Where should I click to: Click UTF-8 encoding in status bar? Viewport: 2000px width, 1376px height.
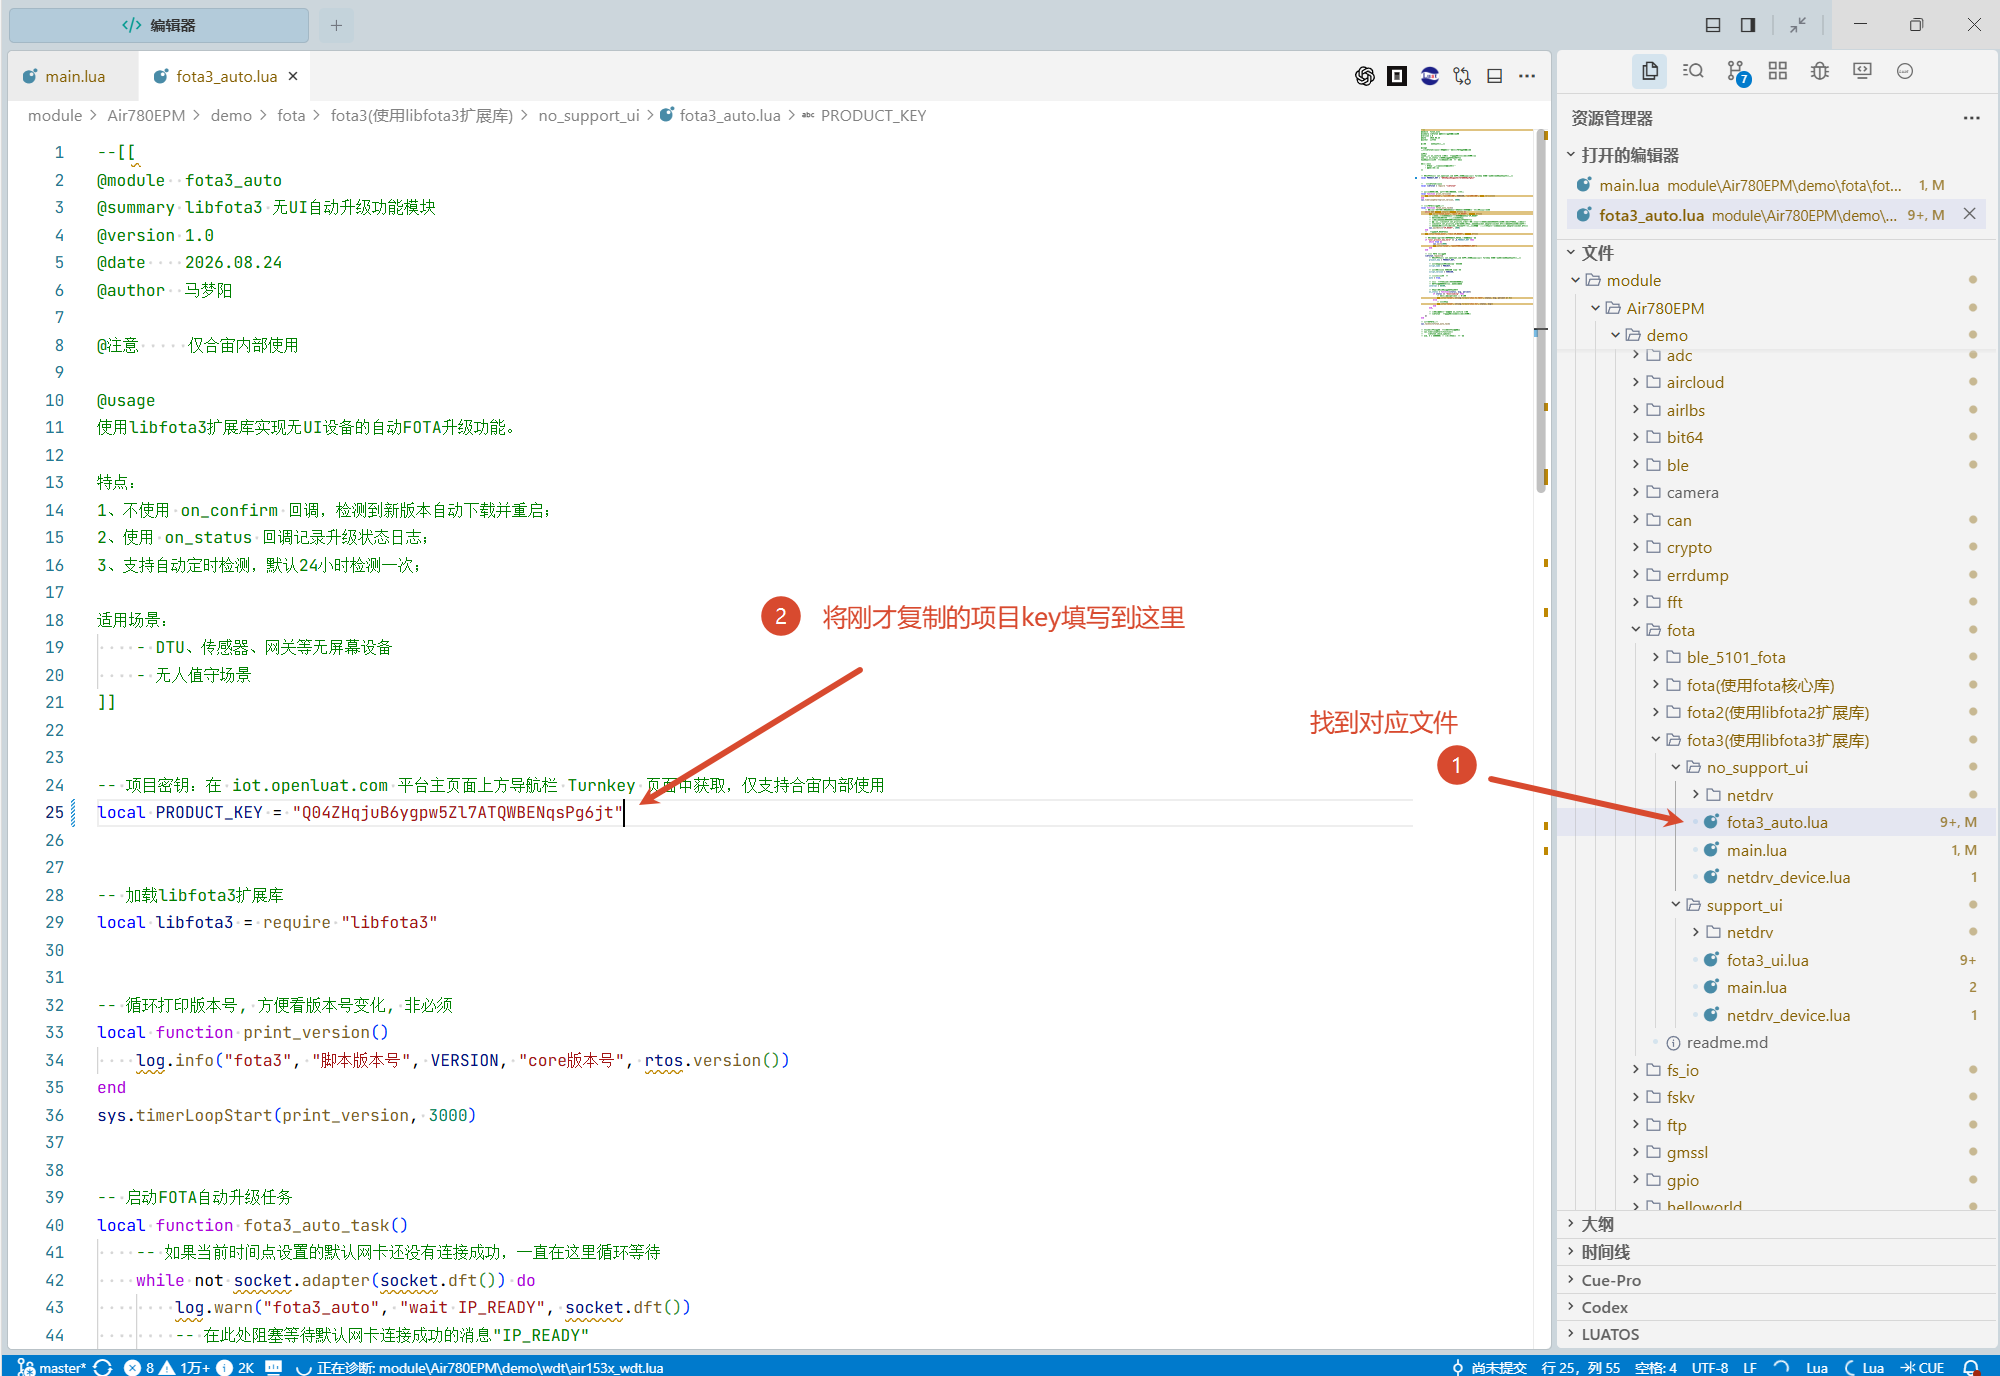click(1709, 1367)
